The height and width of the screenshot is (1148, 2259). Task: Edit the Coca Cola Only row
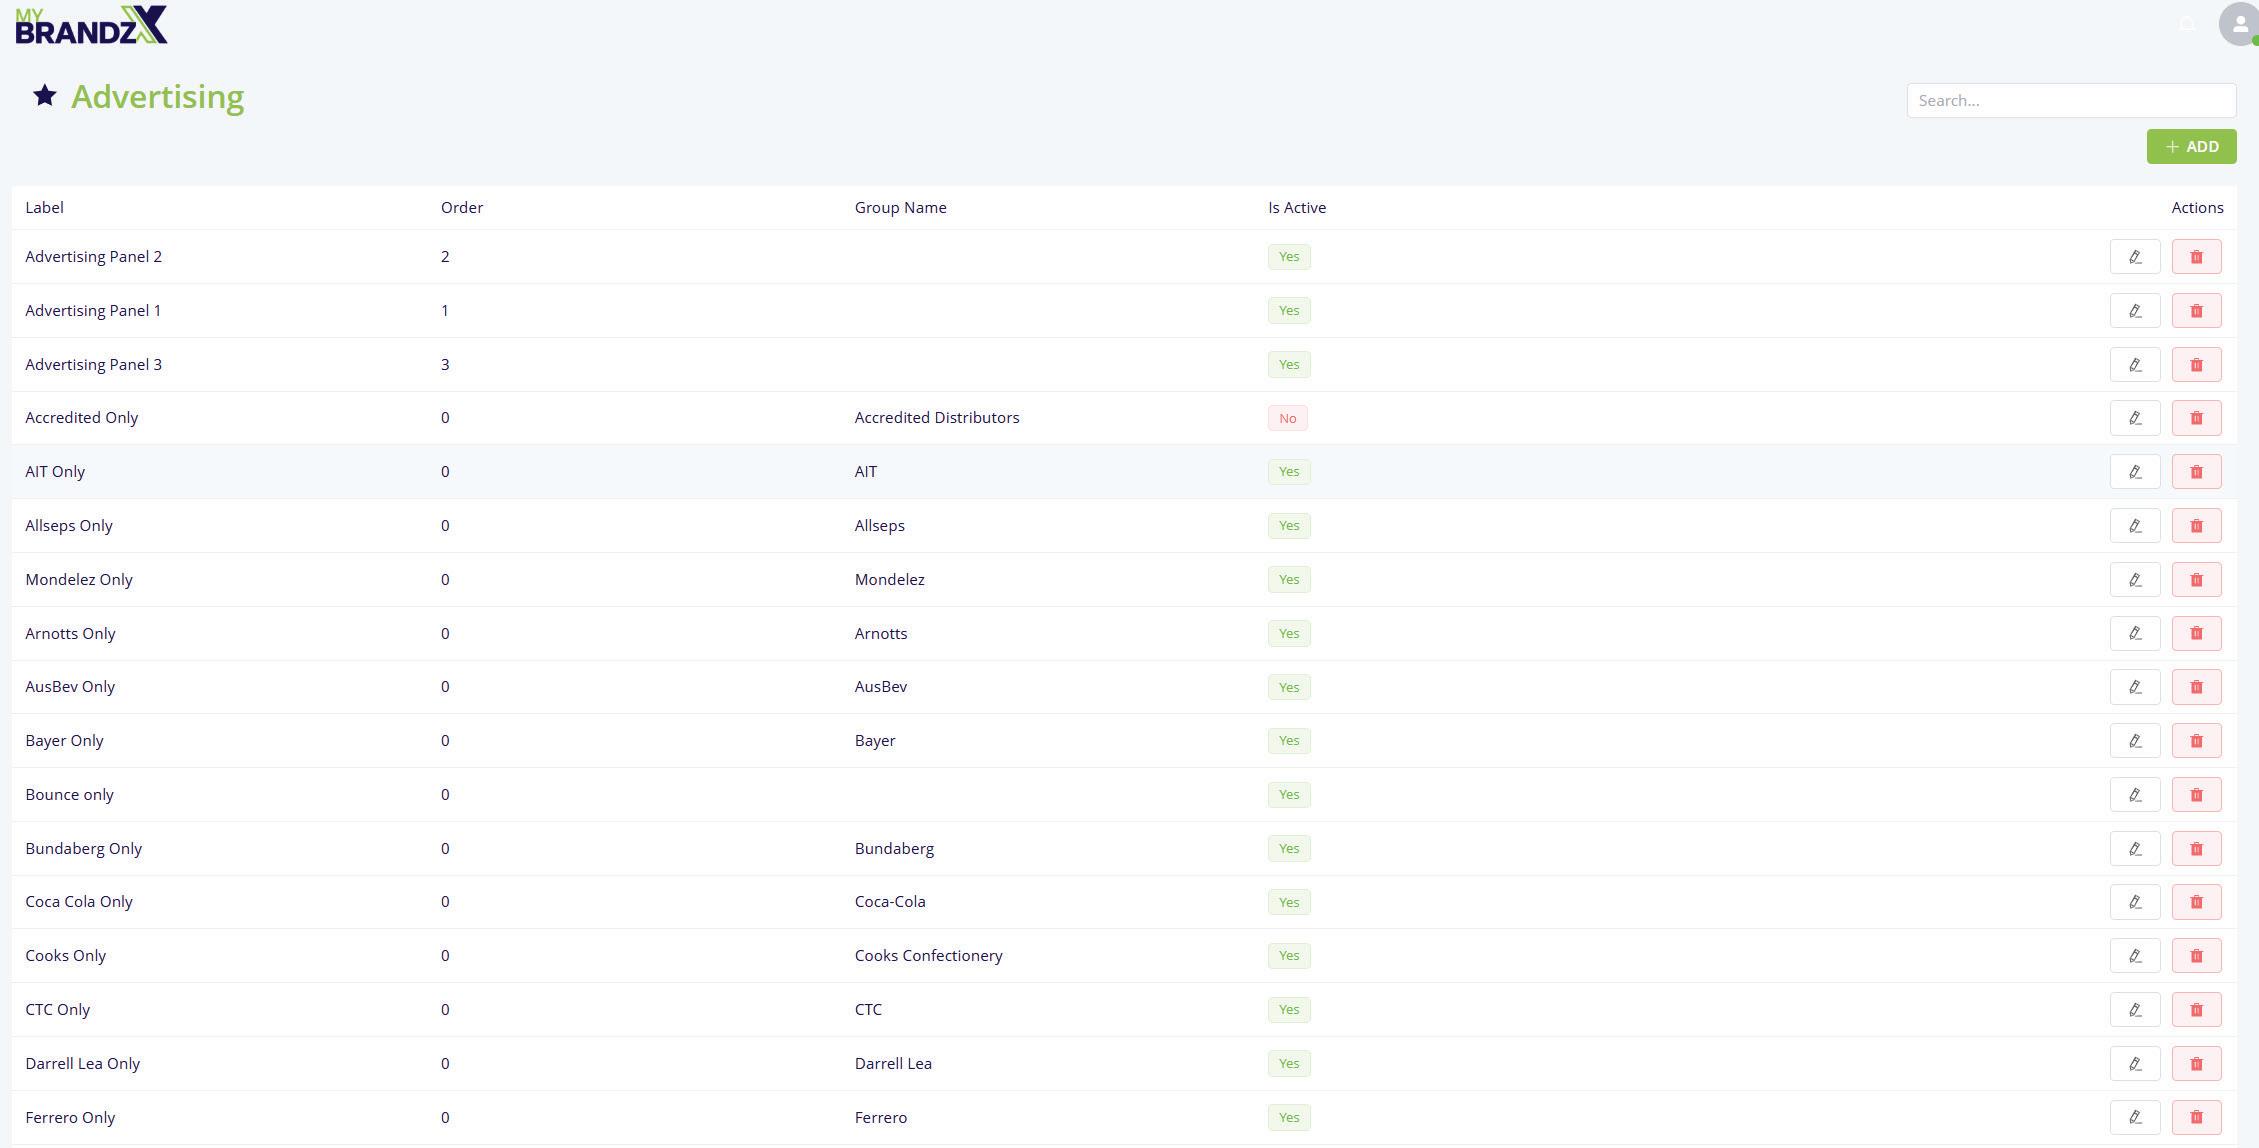tap(2134, 902)
